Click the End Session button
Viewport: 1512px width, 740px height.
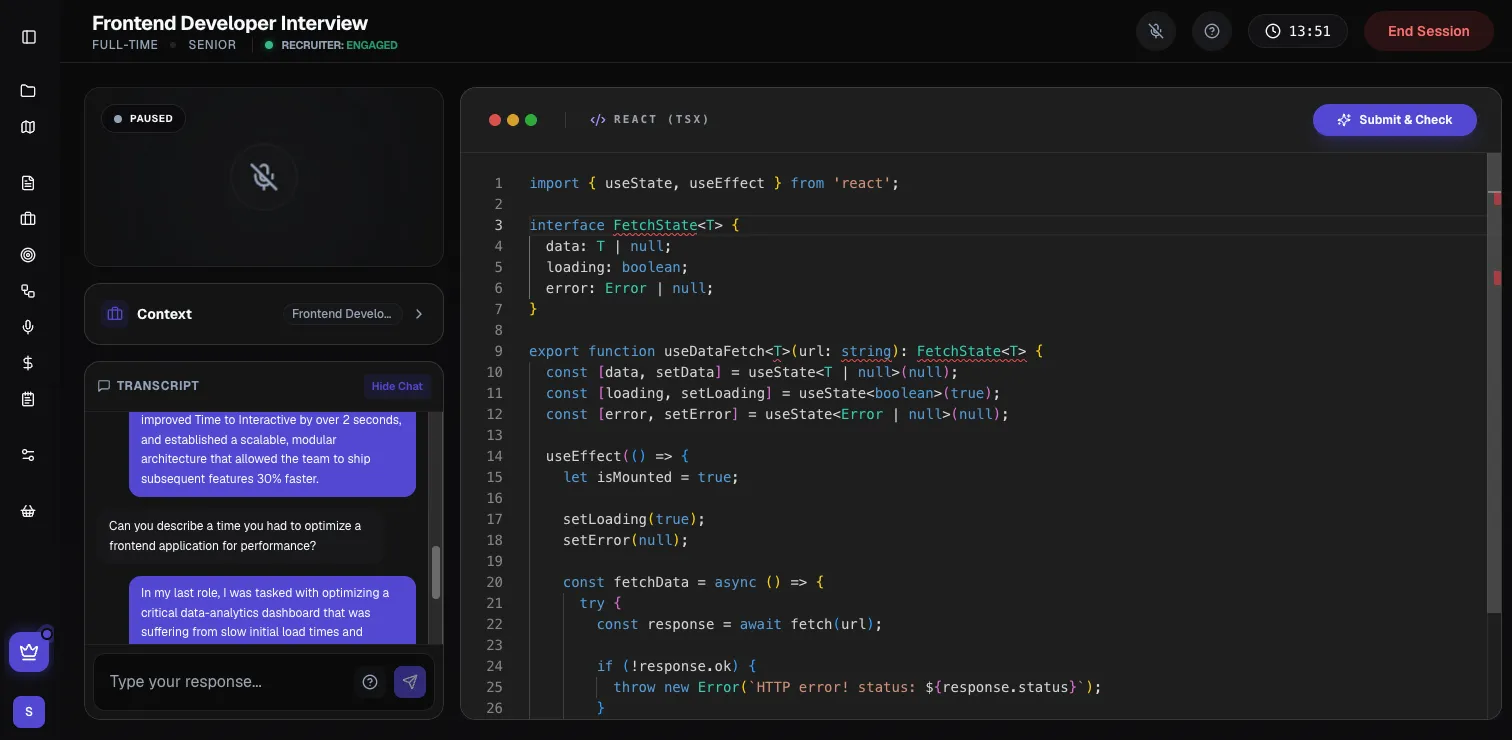coord(1429,31)
